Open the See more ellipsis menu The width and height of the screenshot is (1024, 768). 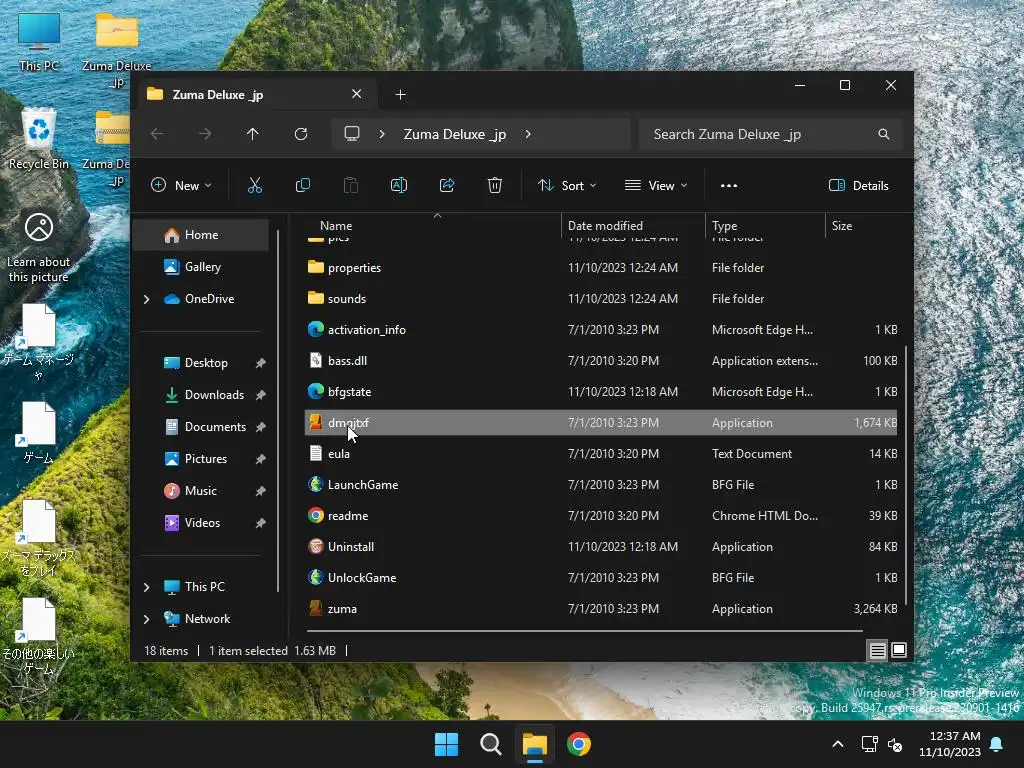729,185
